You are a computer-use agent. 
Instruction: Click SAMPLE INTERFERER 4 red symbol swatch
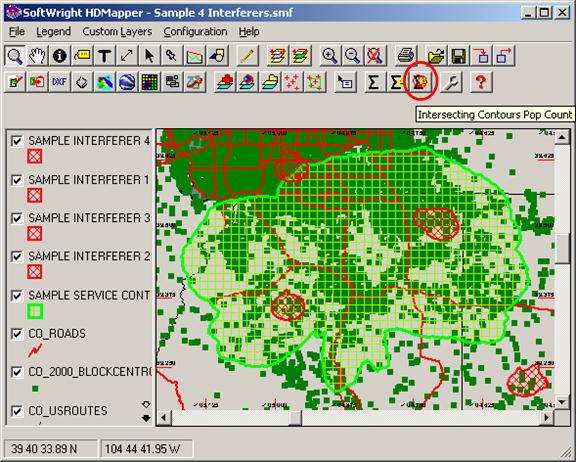tap(35, 156)
